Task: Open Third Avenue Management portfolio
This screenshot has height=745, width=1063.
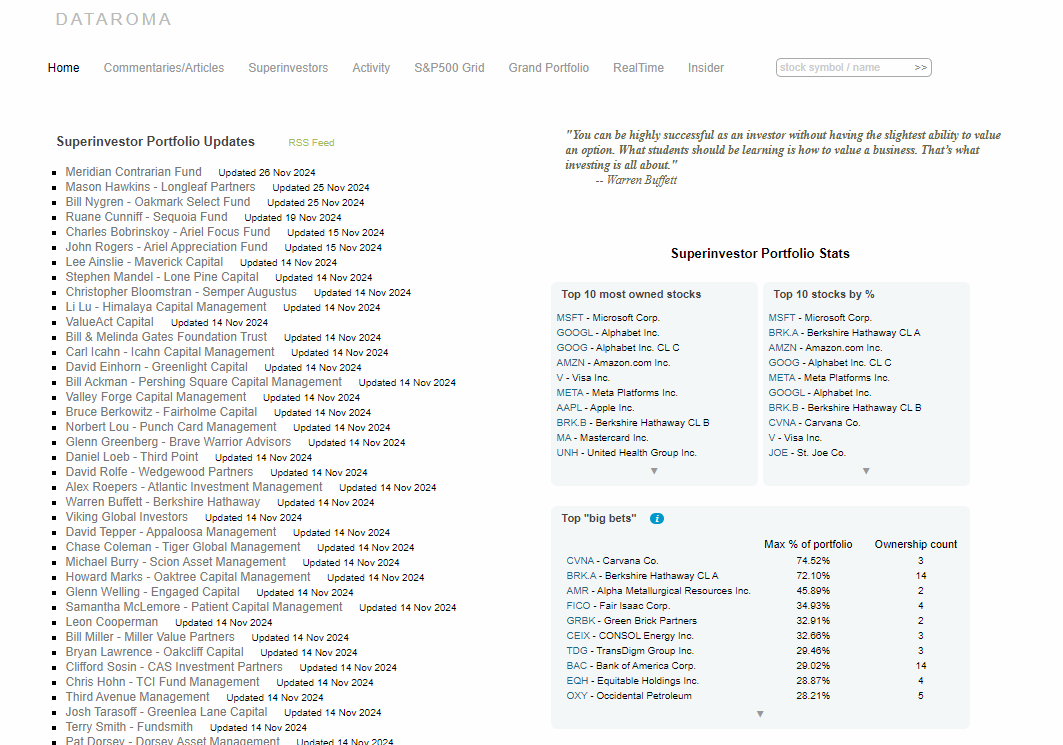Action: point(138,697)
